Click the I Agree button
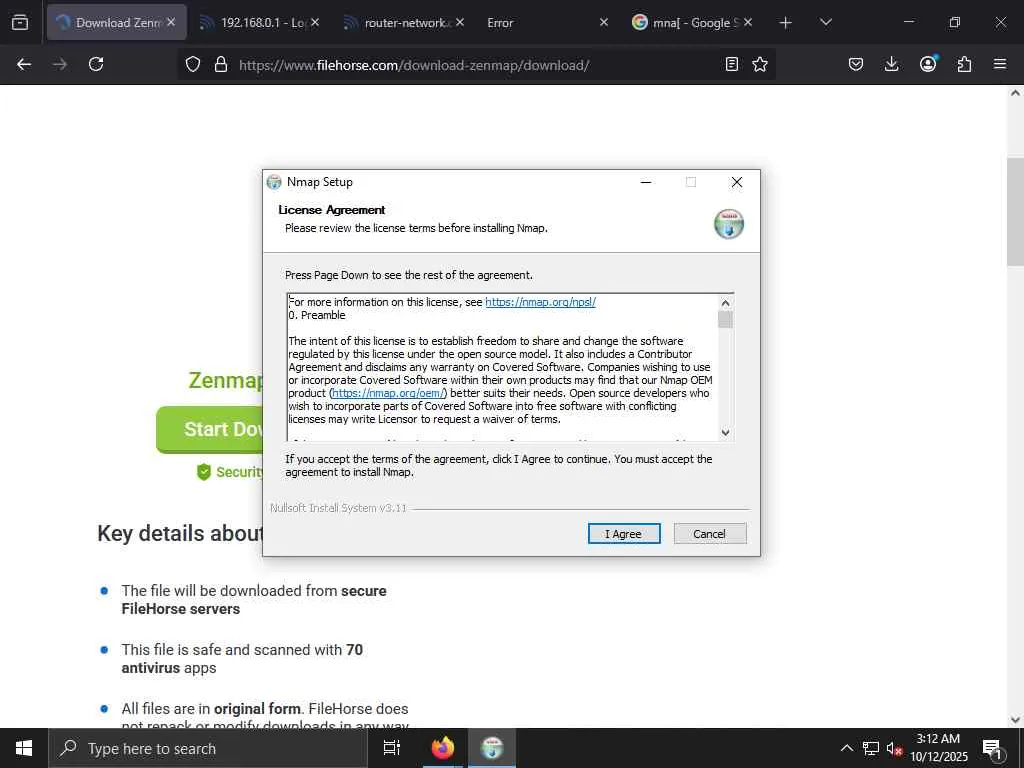The height and width of the screenshot is (768, 1024). tap(624, 534)
